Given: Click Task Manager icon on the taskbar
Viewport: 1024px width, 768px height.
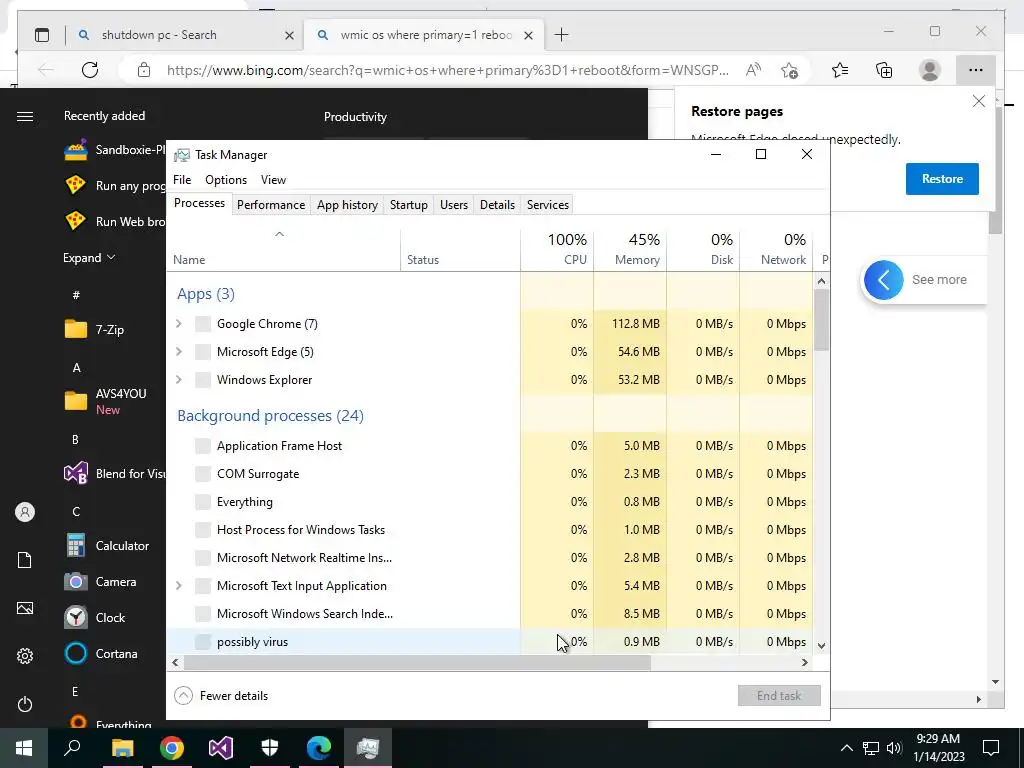Looking at the screenshot, I should coord(368,748).
